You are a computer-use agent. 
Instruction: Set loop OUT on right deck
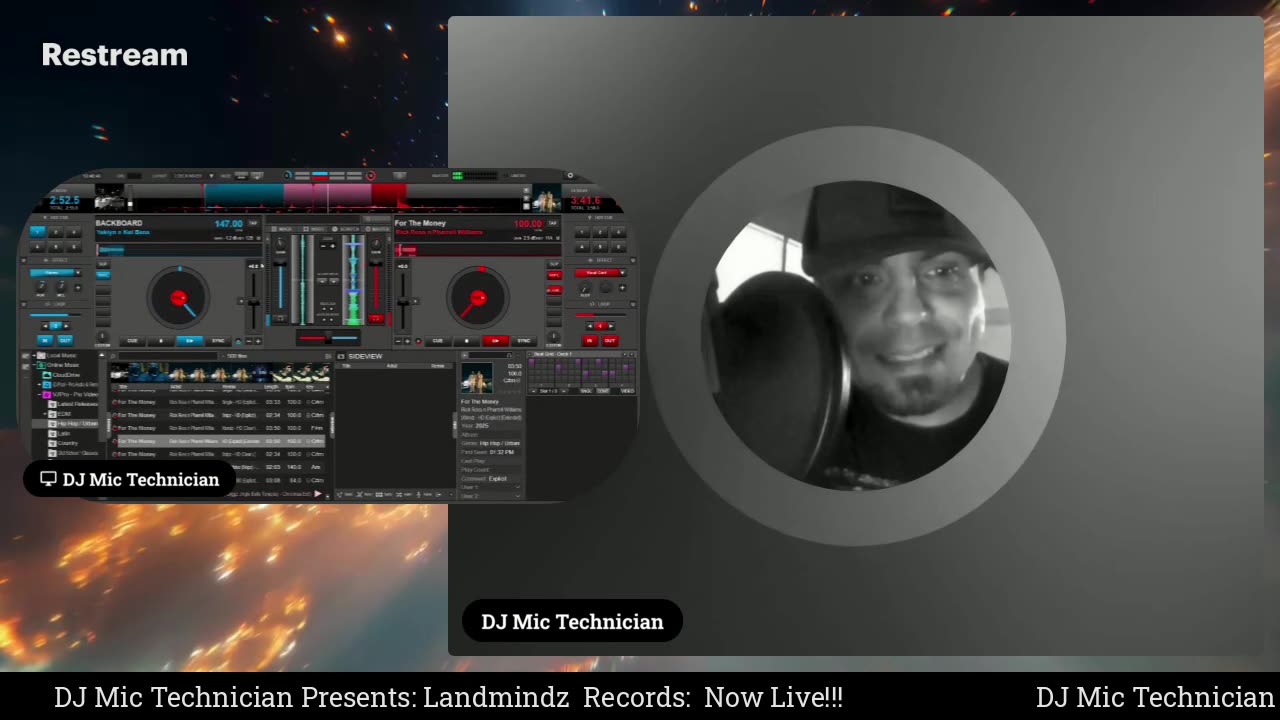pyautogui.click(x=610, y=341)
